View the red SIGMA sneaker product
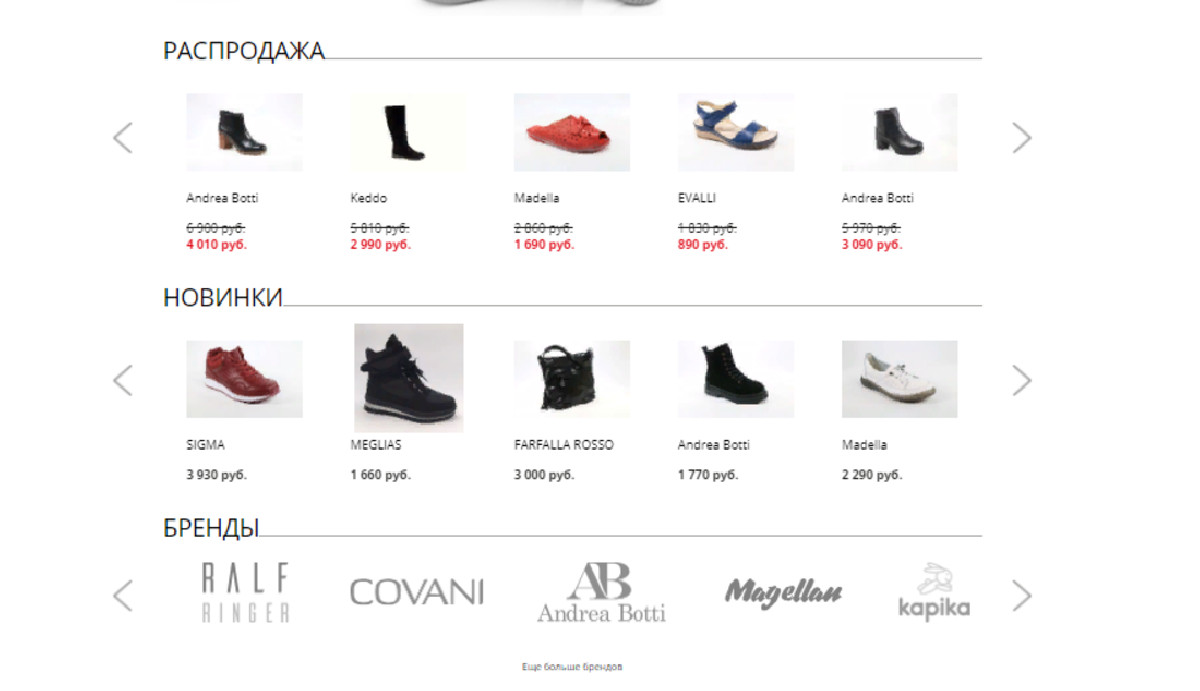The height and width of the screenshot is (691, 1200). (x=244, y=379)
